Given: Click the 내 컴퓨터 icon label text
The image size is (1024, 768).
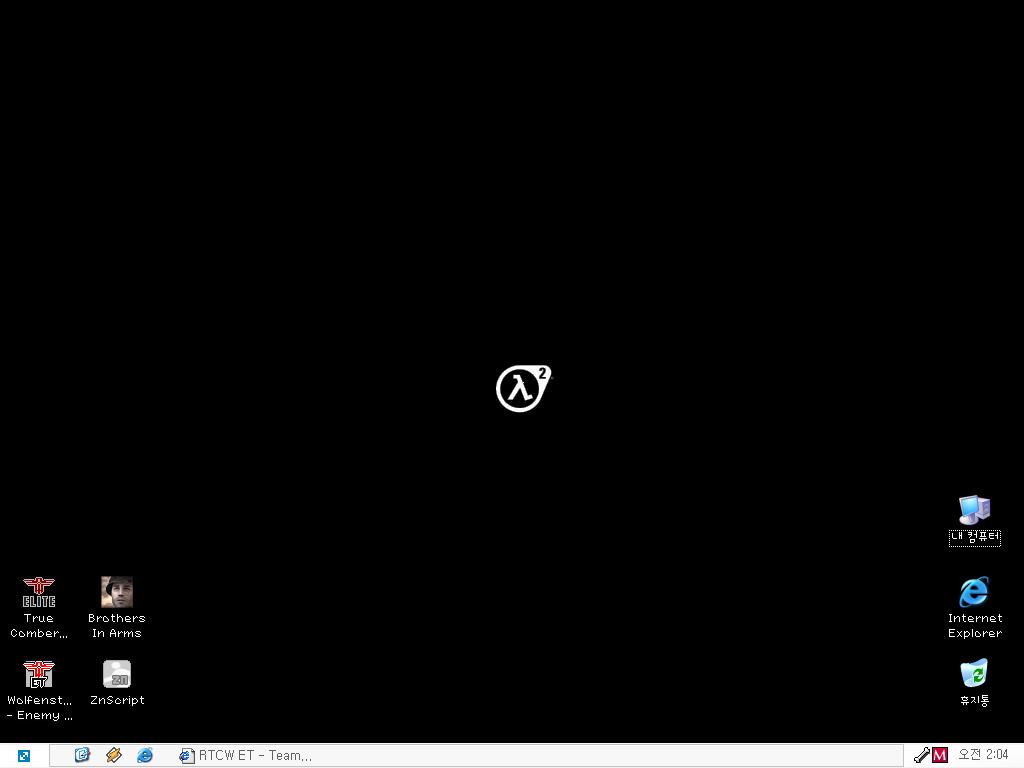Looking at the screenshot, I should tap(974, 537).
